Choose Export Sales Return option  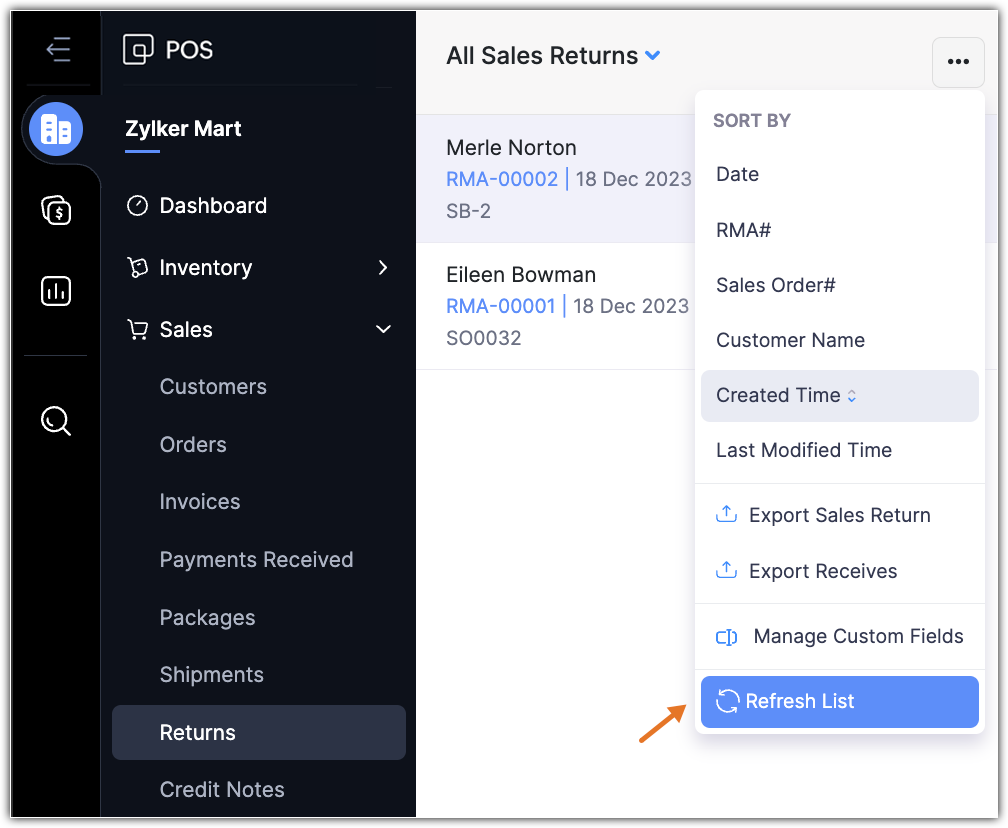pyautogui.click(x=838, y=515)
